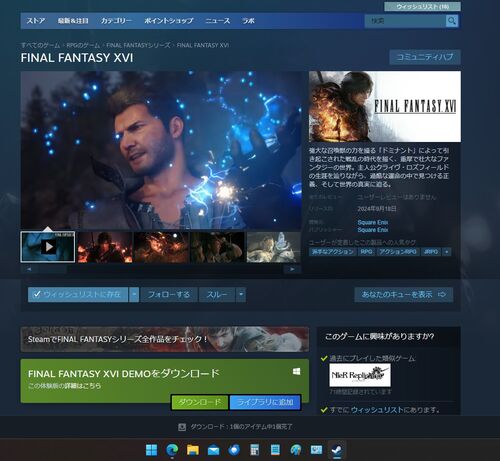500x461 pixels.
Task: Open the ストア menu
Action: tap(36, 21)
